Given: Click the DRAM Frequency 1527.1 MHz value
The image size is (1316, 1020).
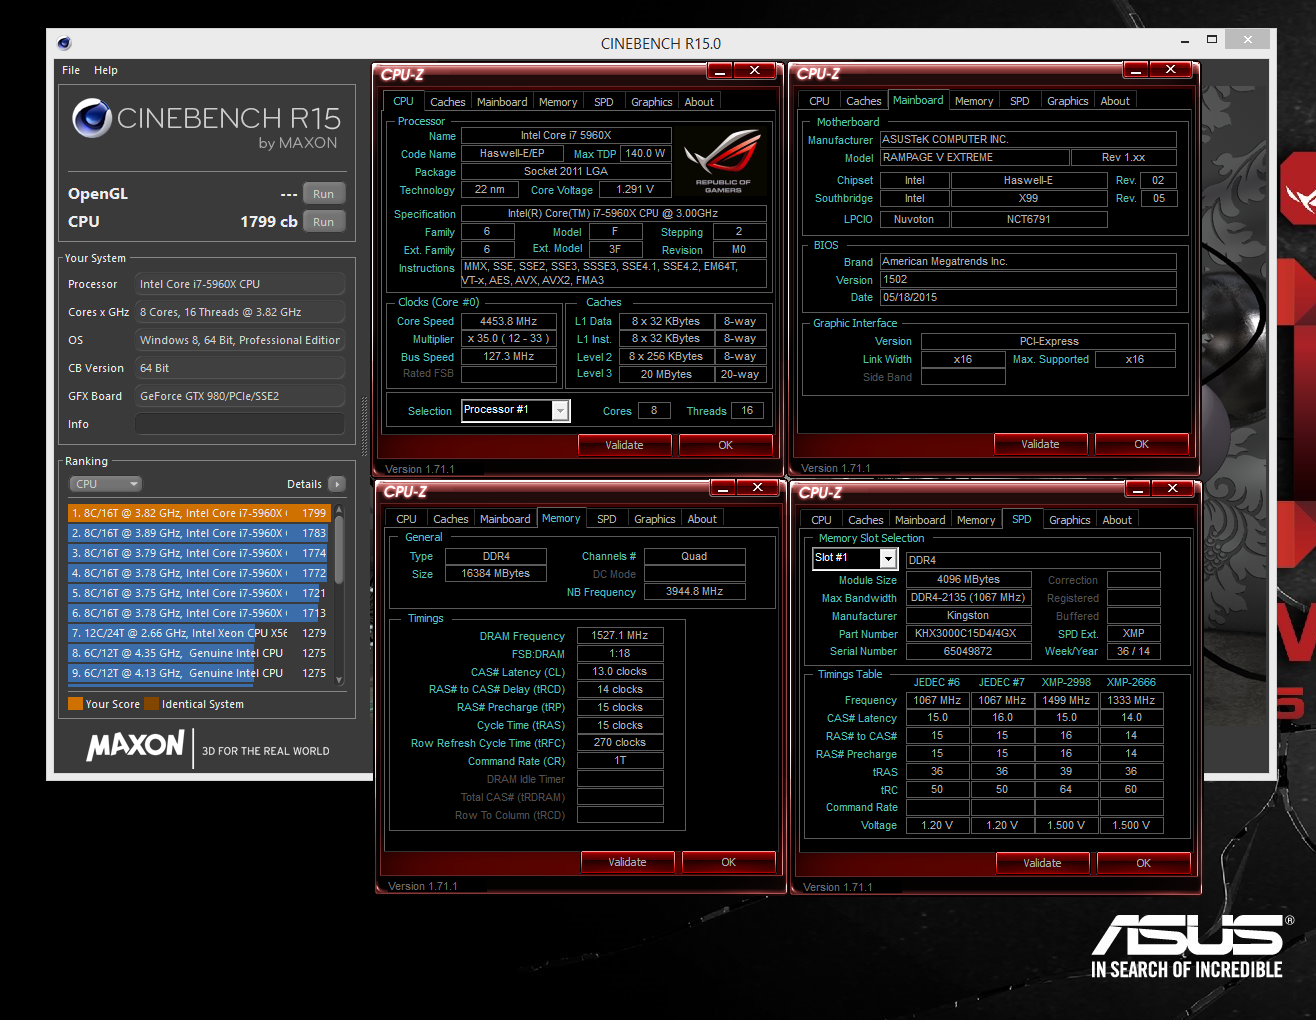Looking at the screenshot, I should [620, 635].
